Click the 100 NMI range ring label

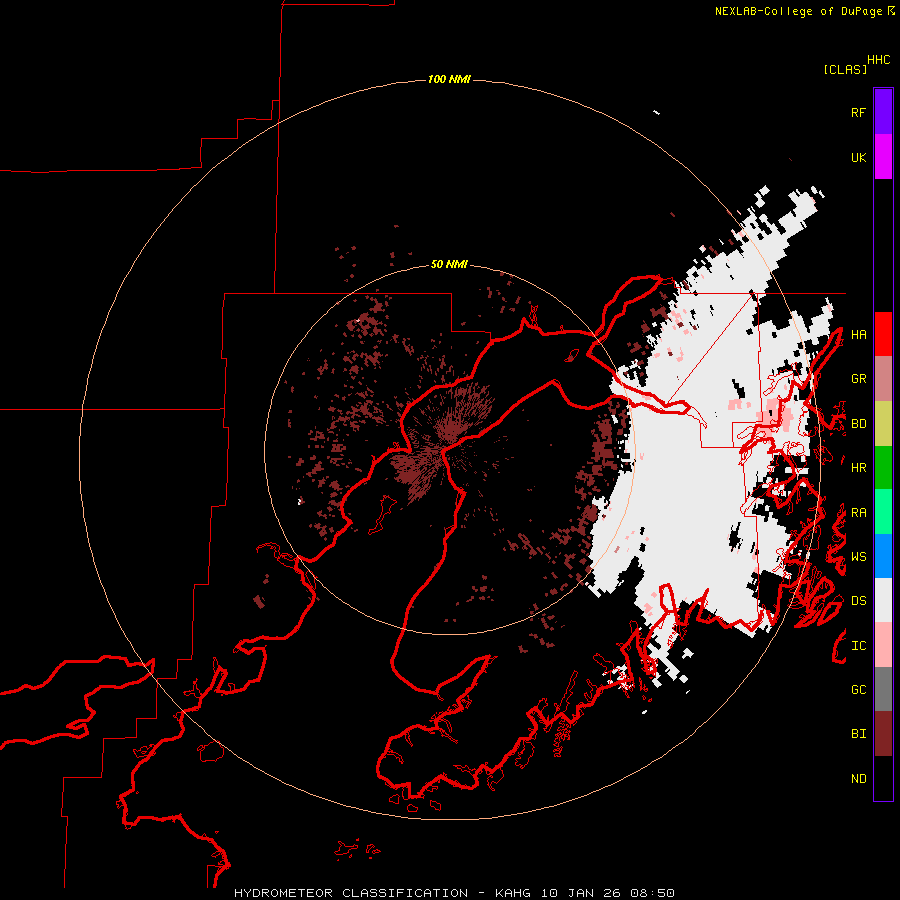pyautogui.click(x=449, y=79)
